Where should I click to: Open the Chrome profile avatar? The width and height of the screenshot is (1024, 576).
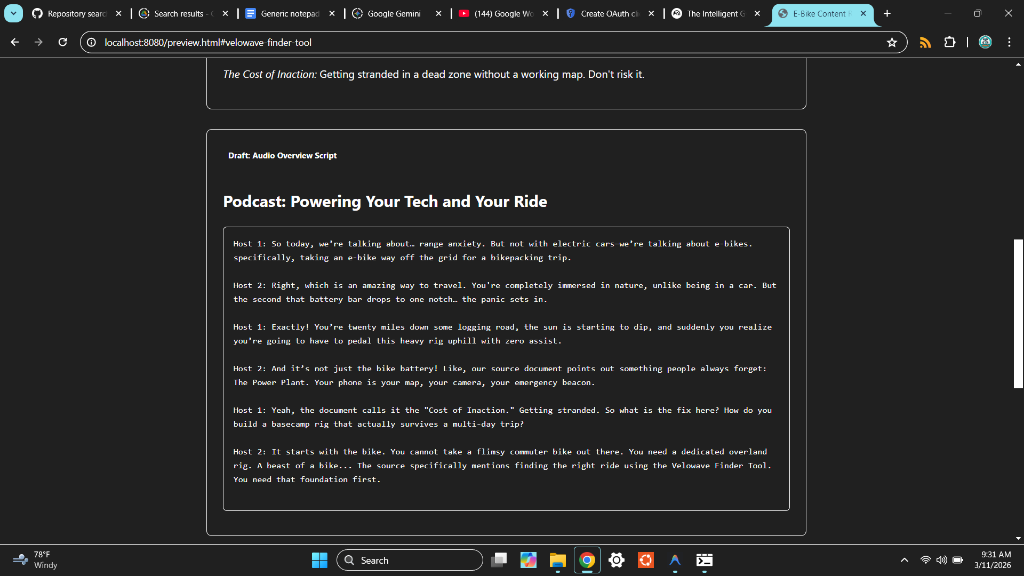984,42
